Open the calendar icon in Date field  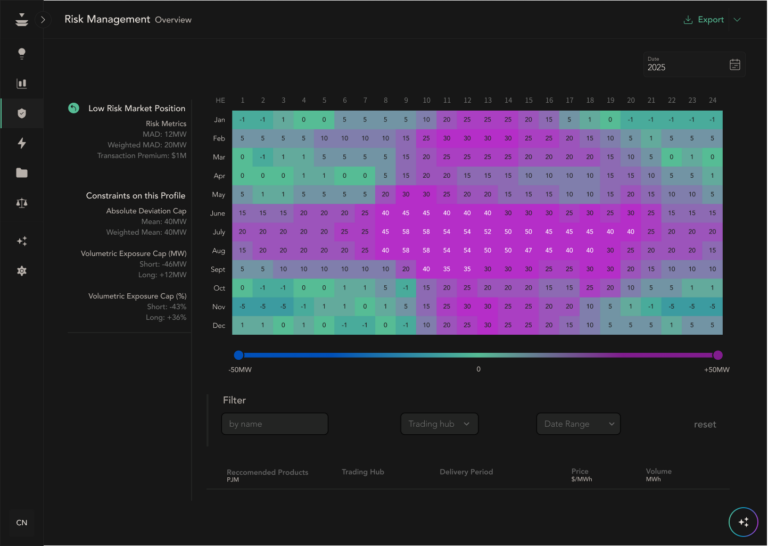(x=735, y=65)
